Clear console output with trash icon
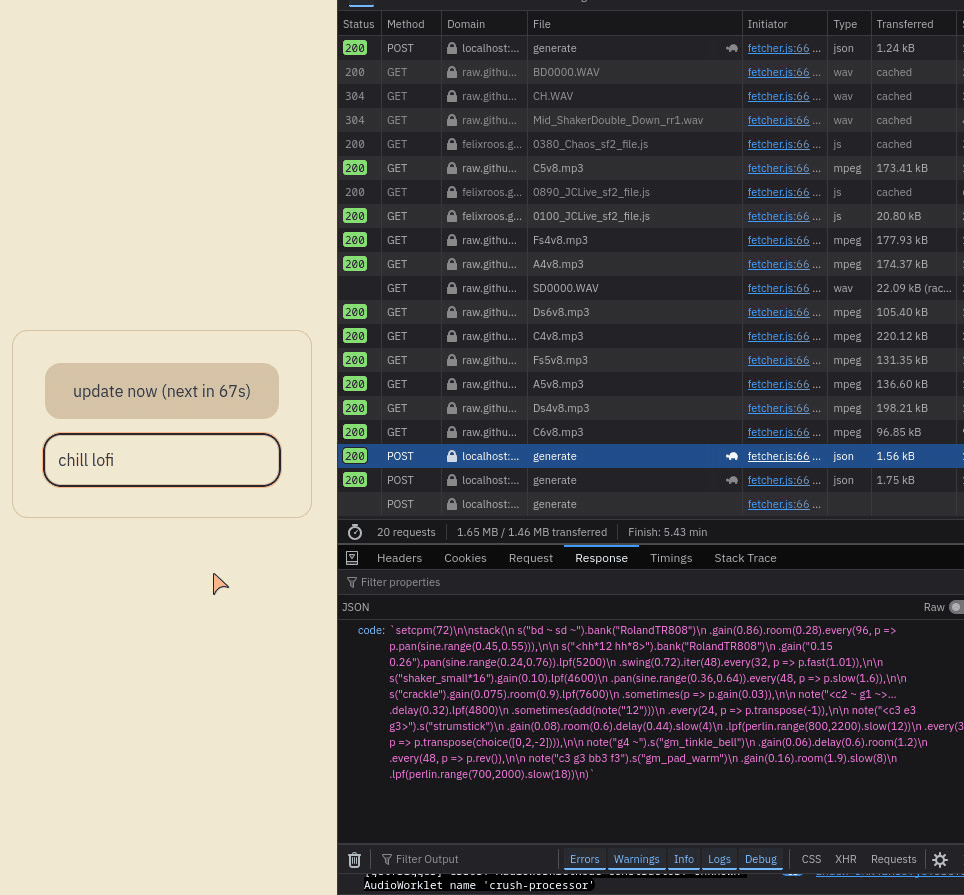The image size is (964, 895). pos(354,859)
